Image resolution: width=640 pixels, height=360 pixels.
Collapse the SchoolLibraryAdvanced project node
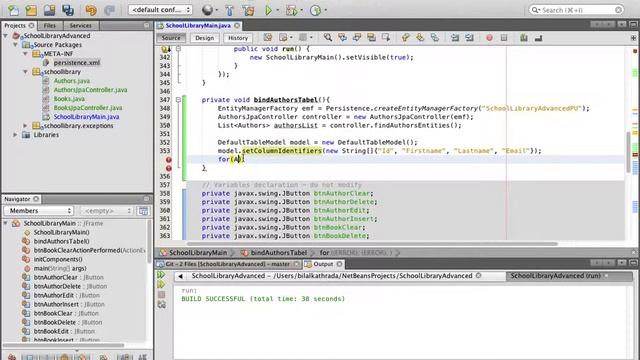click(6, 36)
